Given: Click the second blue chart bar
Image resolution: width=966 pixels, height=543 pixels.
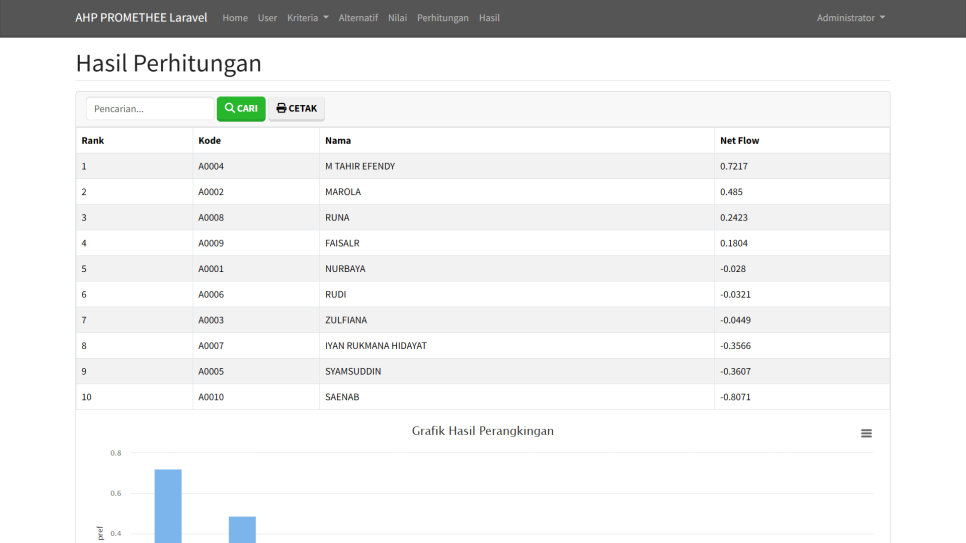Looking at the screenshot, I should (x=242, y=529).
